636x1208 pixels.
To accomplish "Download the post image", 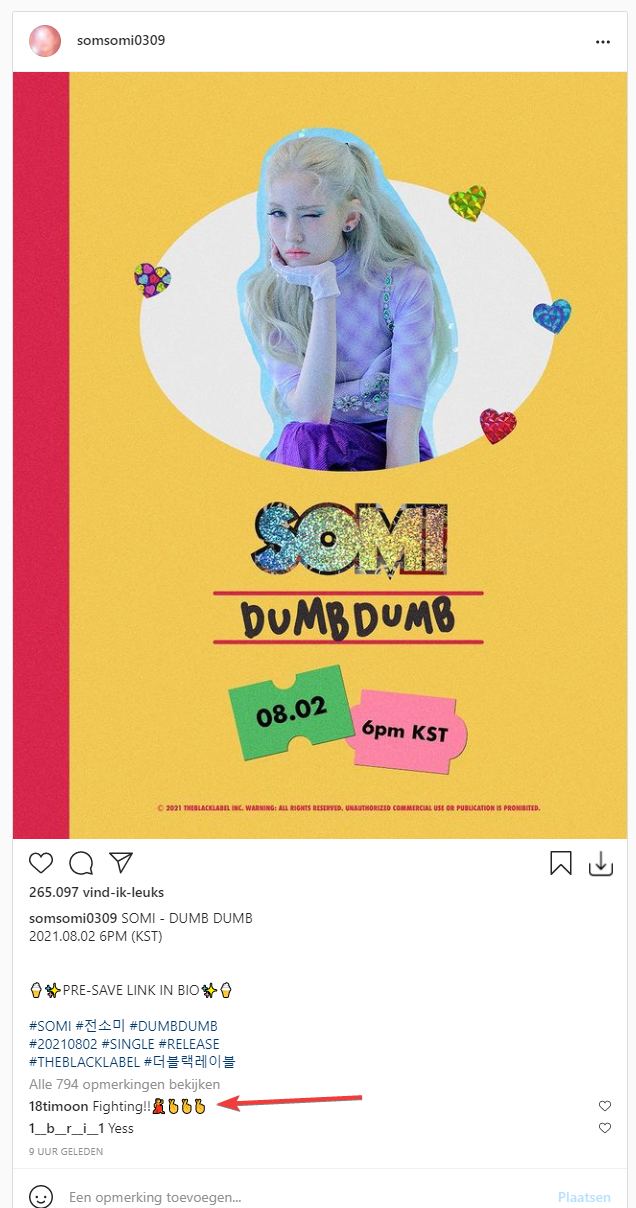I will pos(601,864).
